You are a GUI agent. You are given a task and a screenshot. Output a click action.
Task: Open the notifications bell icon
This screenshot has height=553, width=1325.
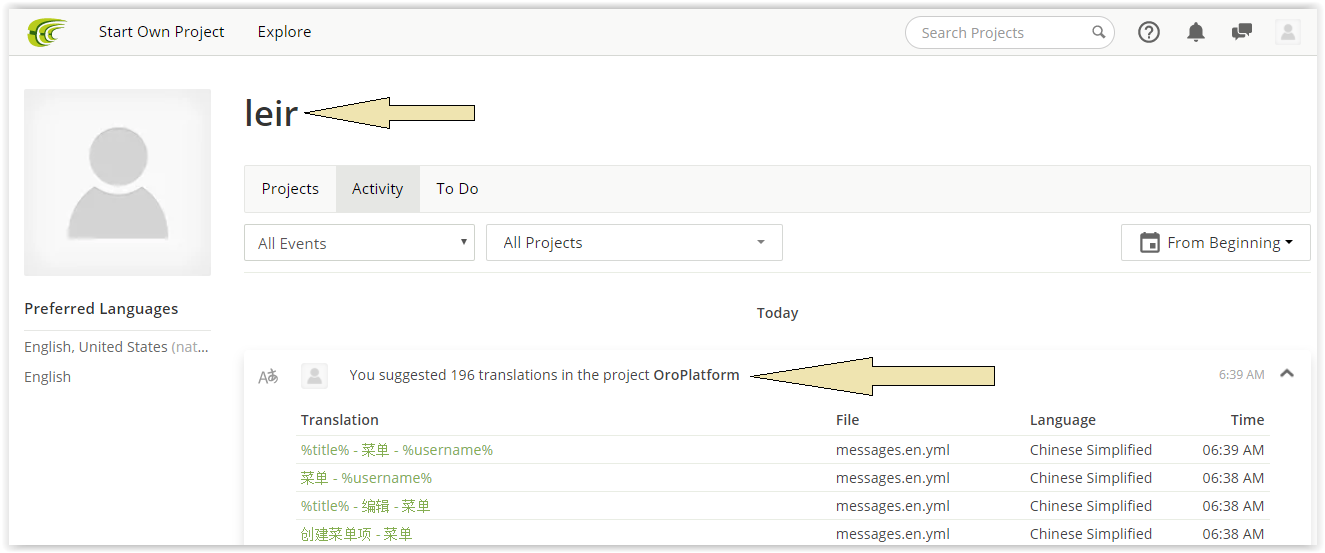pyautogui.click(x=1196, y=32)
